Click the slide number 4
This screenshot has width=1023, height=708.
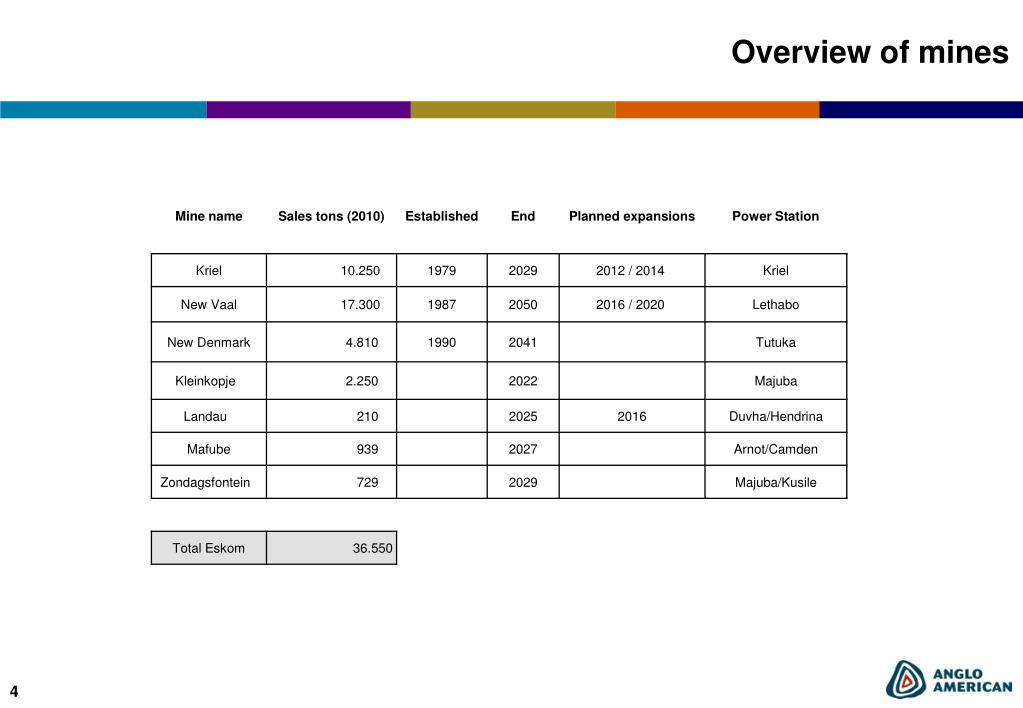14,692
